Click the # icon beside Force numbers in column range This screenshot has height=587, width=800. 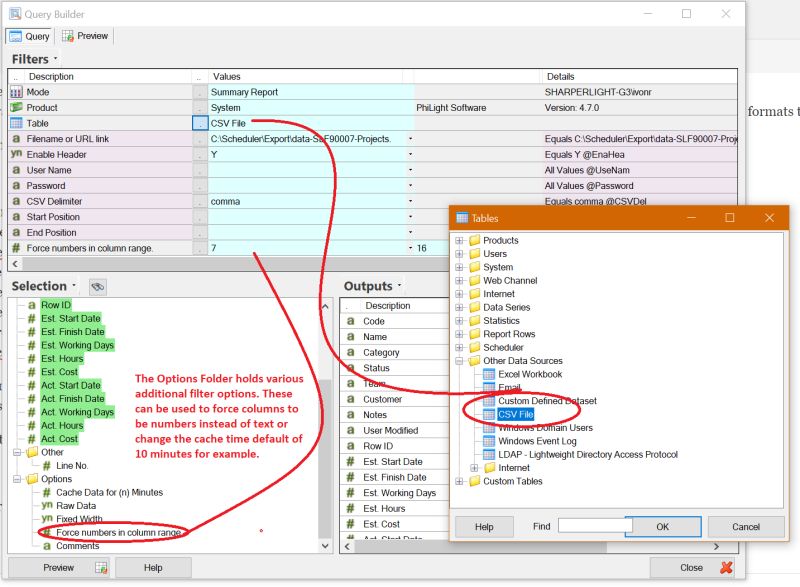pyautogui.click(x=16, y=247)
